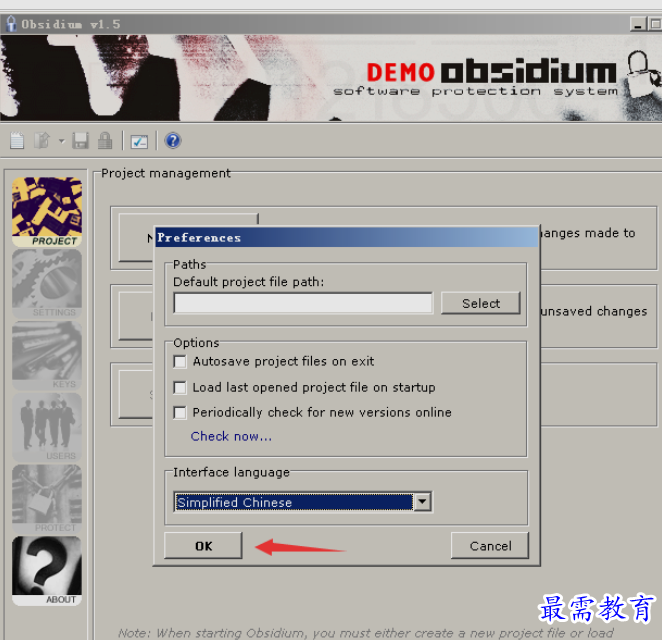Click Cancel in the Preferences dialog
The width and height of the screenshot is (662, 640).
(490, 546)
